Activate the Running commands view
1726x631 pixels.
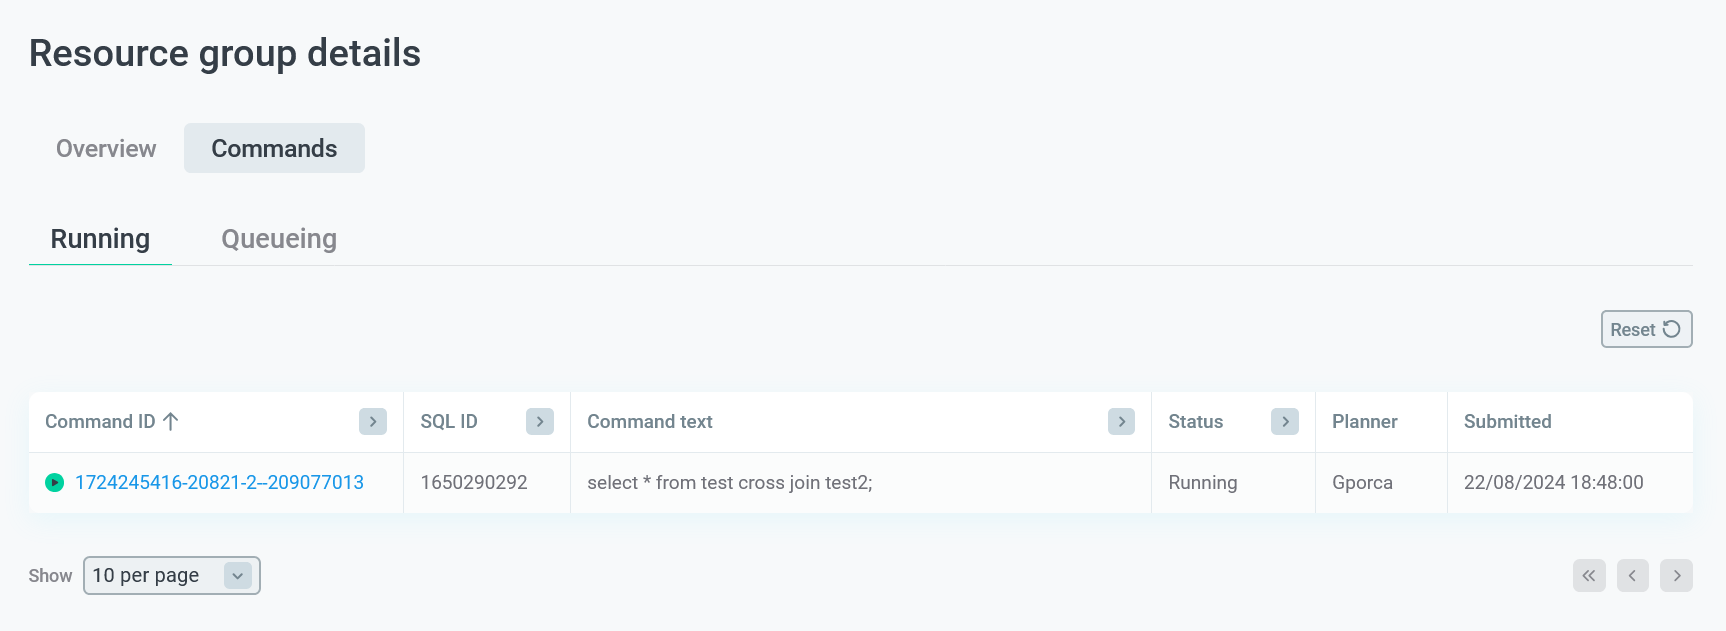[x=100, y=239]
